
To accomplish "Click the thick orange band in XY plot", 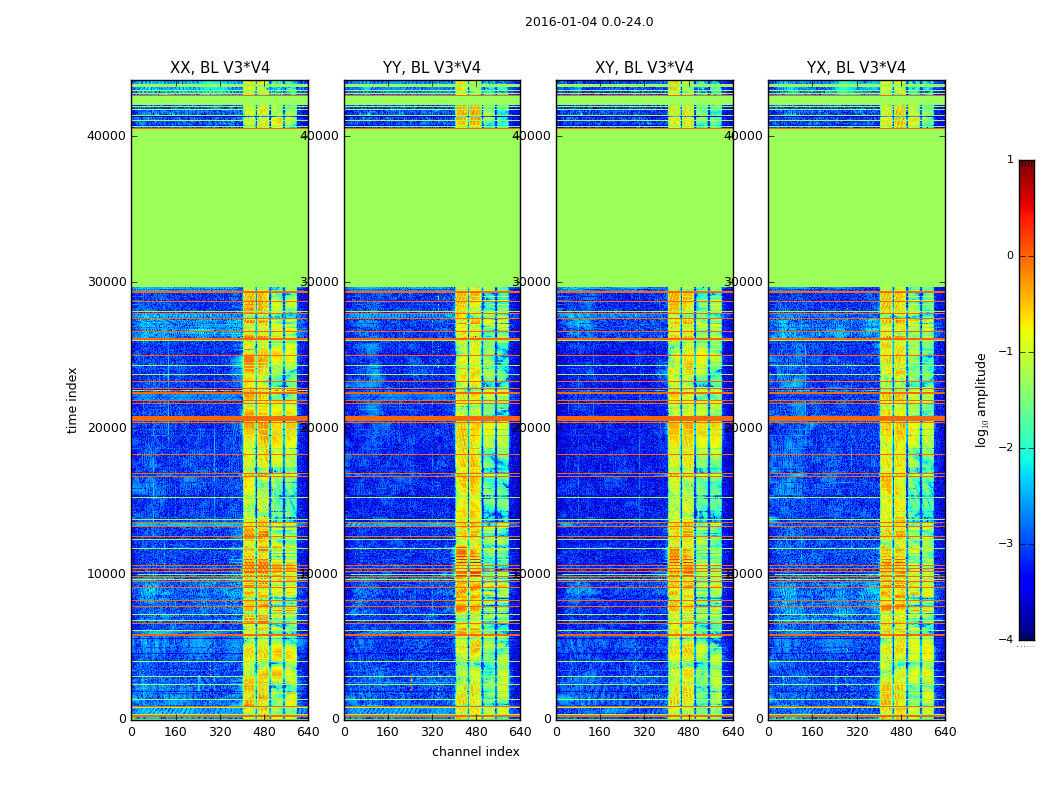I will coord(644,419).
